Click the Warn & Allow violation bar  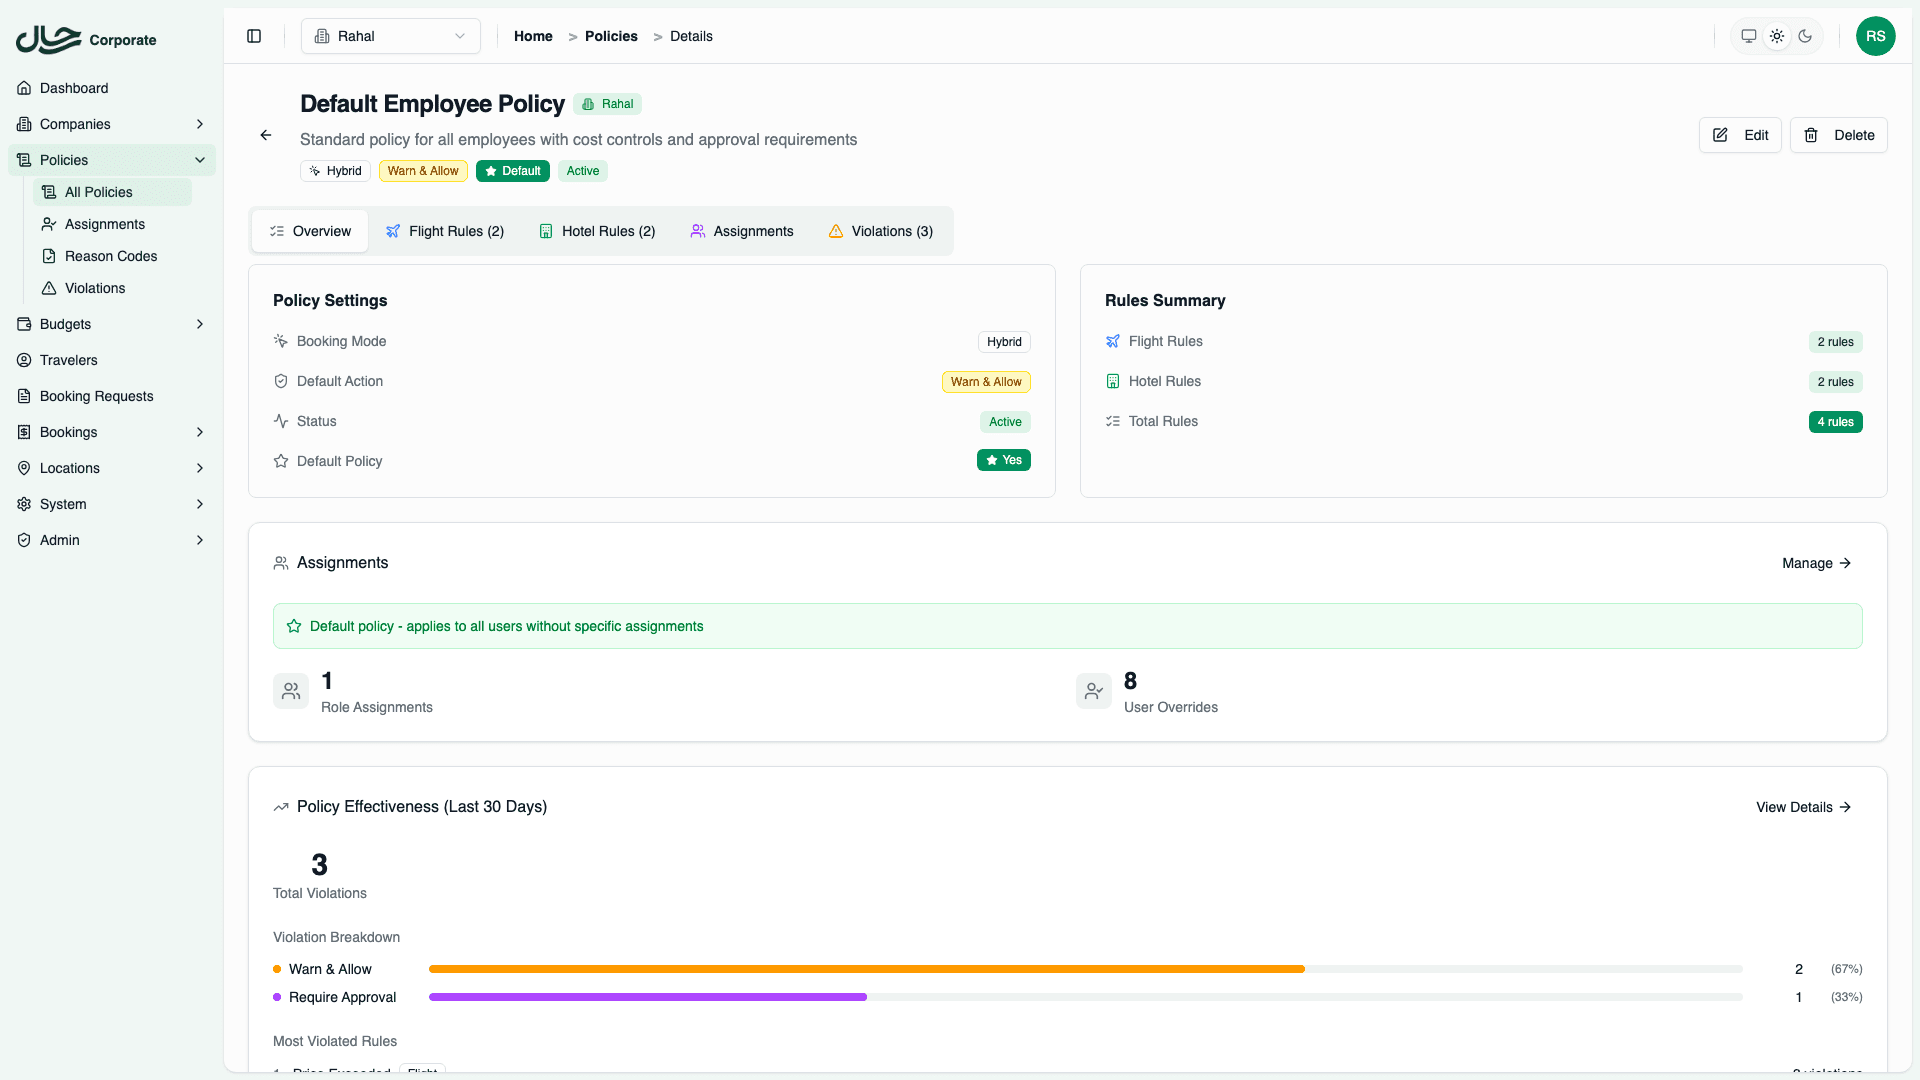click(866, 969)
